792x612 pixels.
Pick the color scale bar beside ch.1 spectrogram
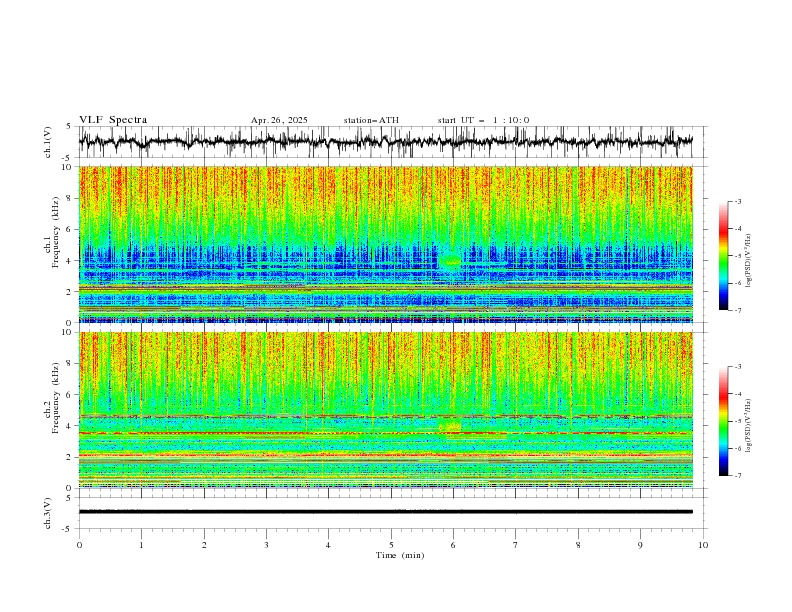coord(723,256)
